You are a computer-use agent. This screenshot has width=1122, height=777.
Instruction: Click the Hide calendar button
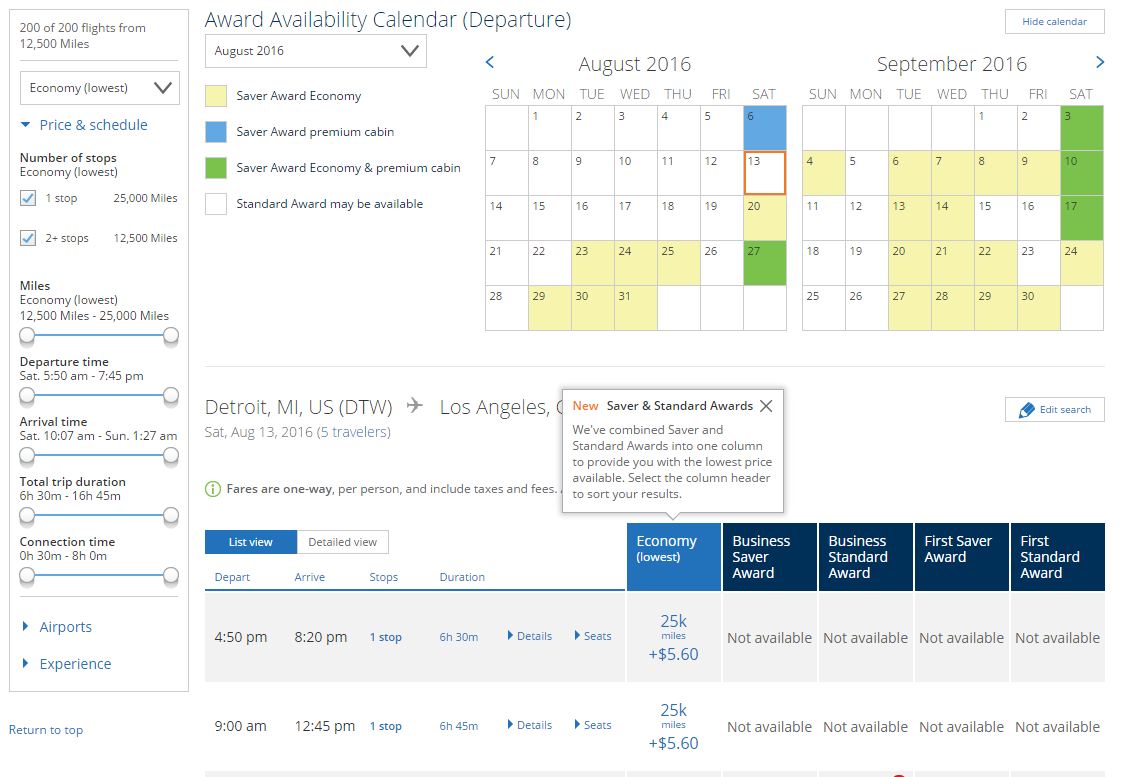[x=1054, y=22]
